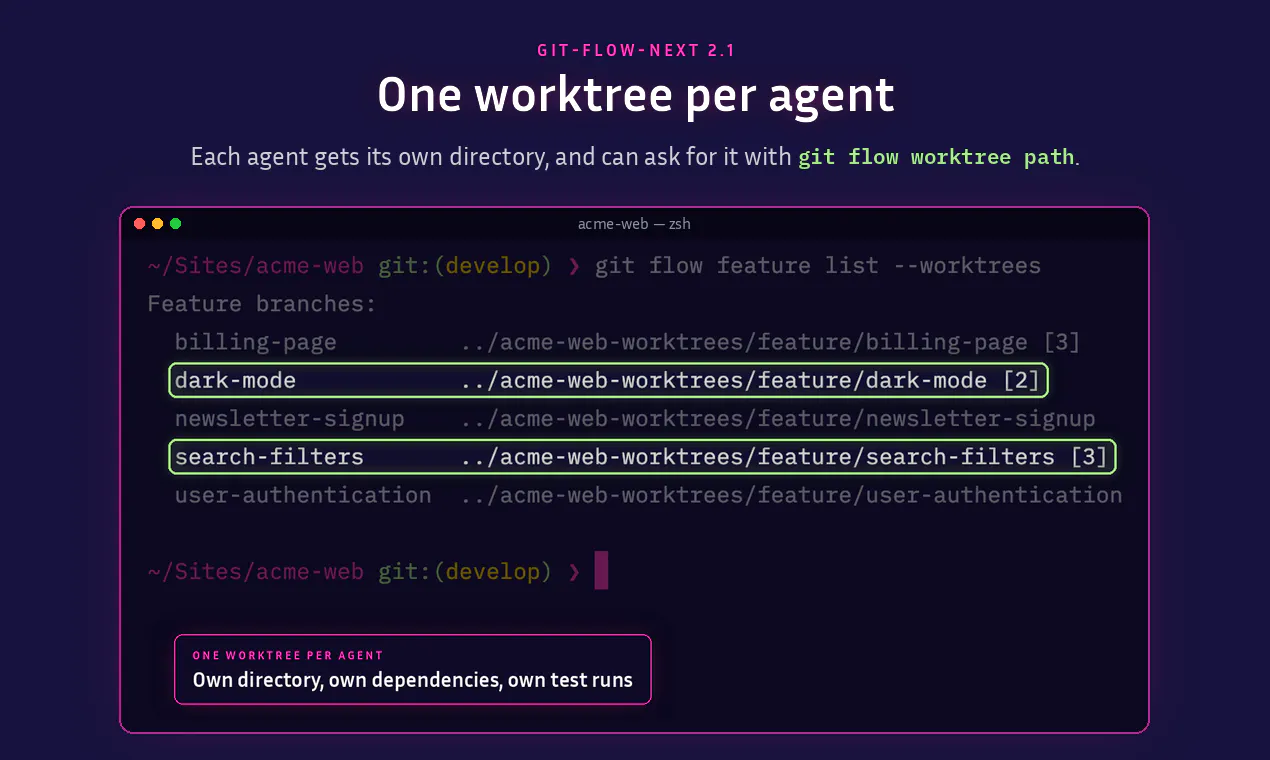Click the '[2]' count on the dark-mode row
The height and width of the screenshot is (760, 1270).
[x=1021, y=381]
